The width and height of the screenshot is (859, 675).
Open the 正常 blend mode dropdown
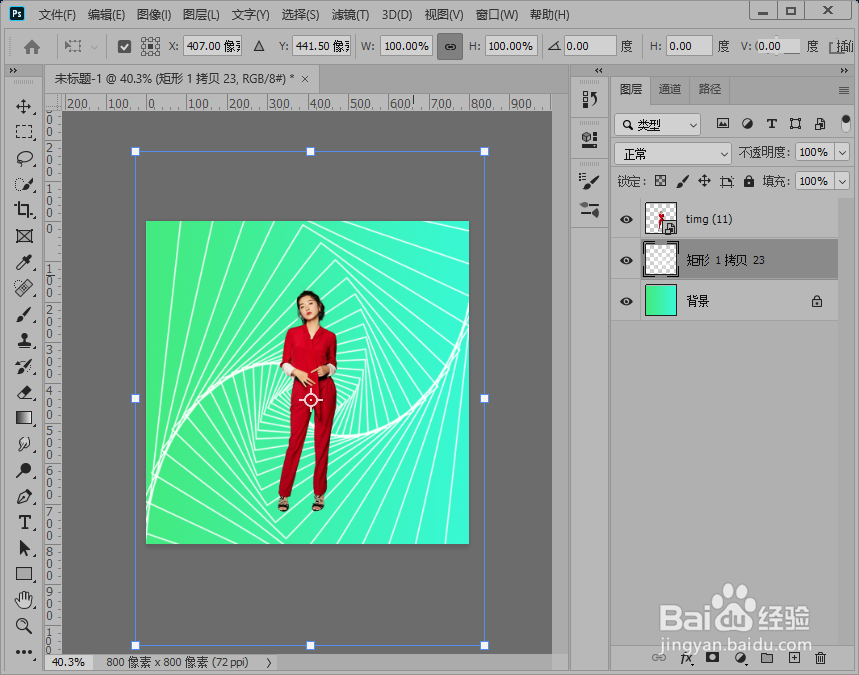point(673,153)
